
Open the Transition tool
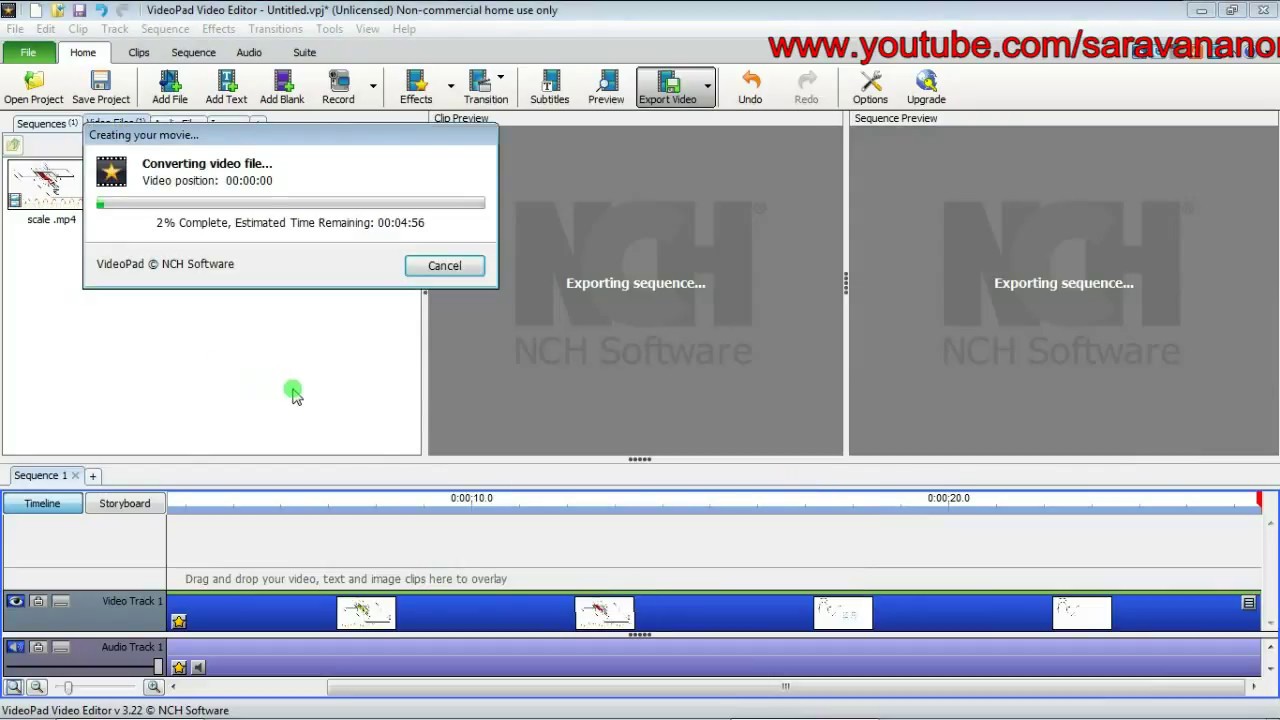(486, 87)
